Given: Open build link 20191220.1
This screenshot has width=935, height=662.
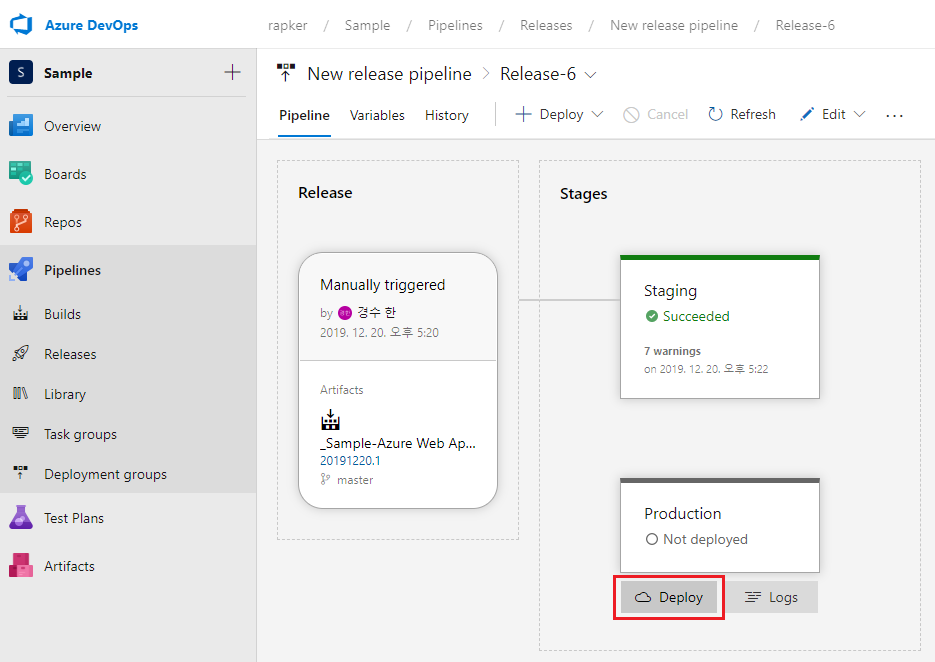Looking at the screenshot, I should [x=350, y=460].
